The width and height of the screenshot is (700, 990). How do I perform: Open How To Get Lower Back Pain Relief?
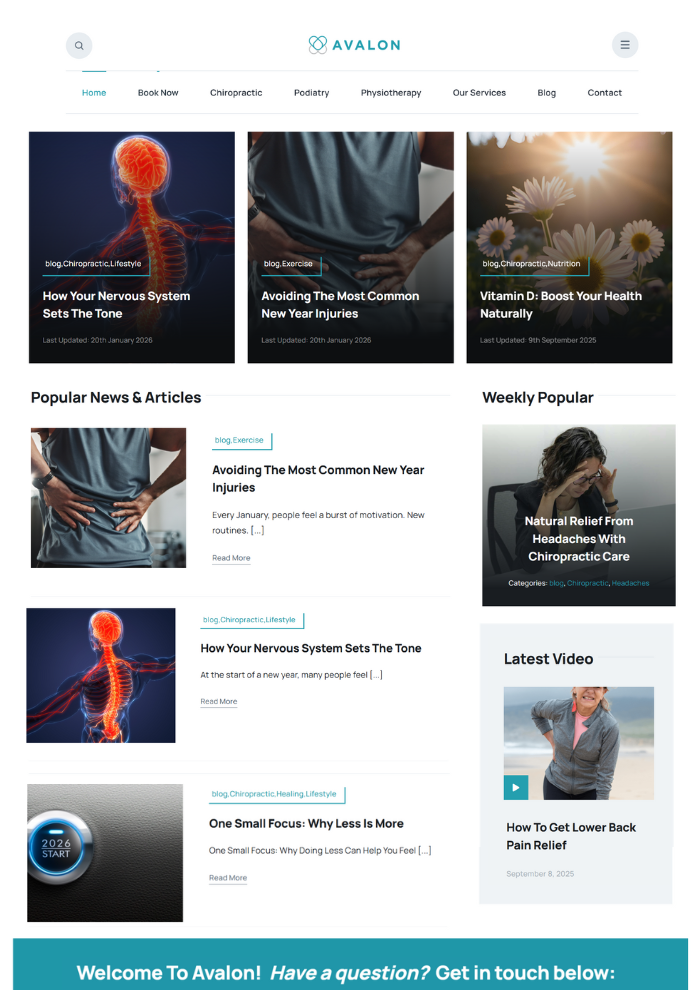(571, 836)
